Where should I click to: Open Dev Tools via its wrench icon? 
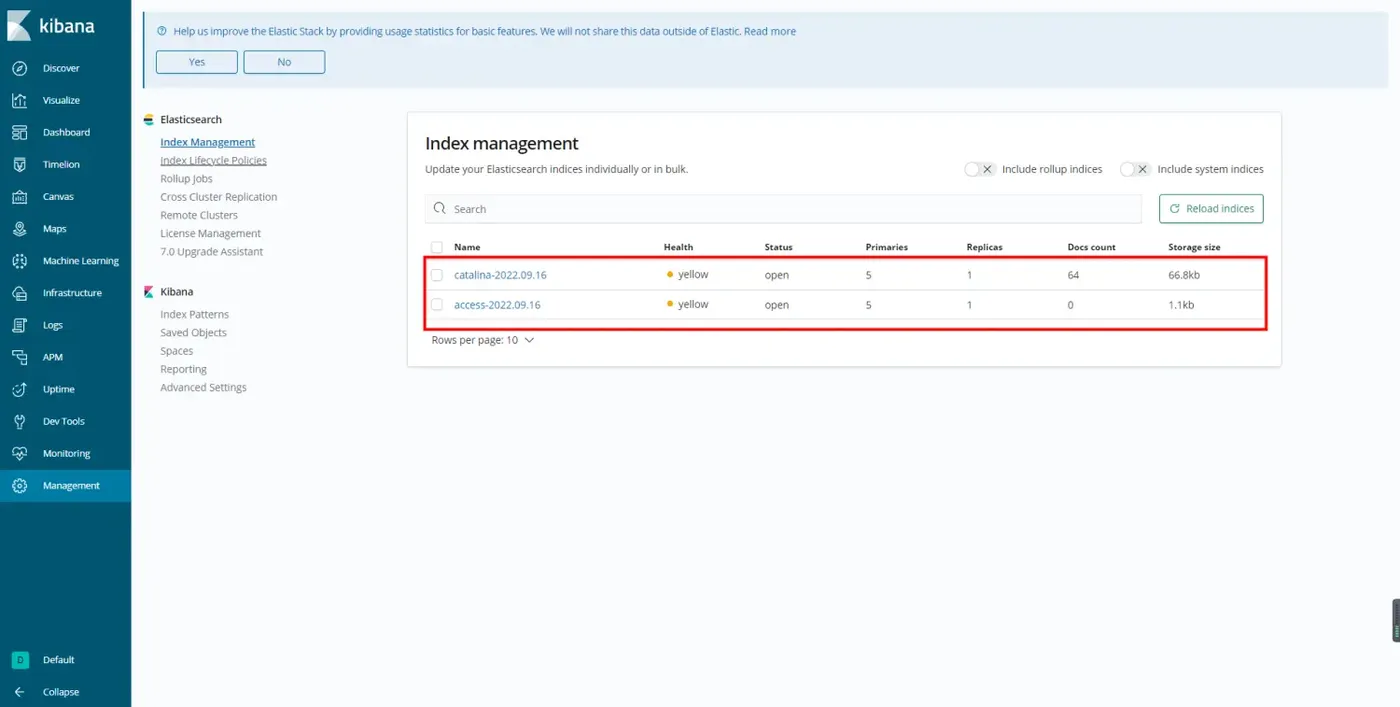[19, 421]
